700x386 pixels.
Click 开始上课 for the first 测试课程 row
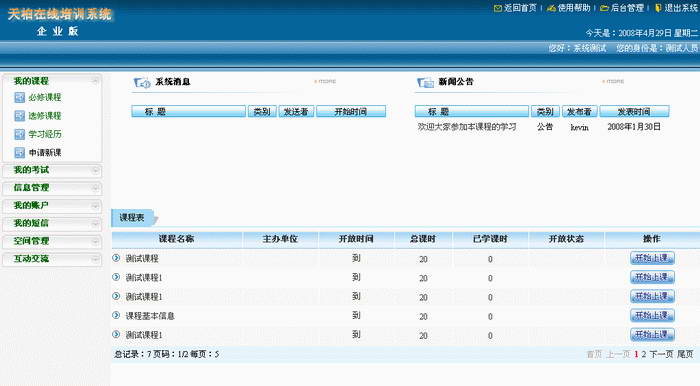(652, 258)
